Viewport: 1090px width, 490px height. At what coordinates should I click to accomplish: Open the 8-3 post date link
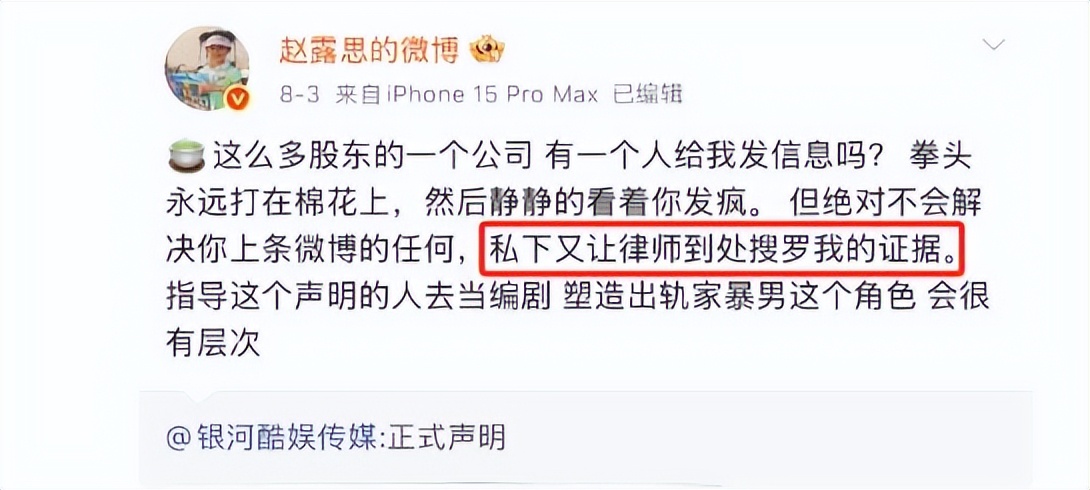(x=300, y=94)
